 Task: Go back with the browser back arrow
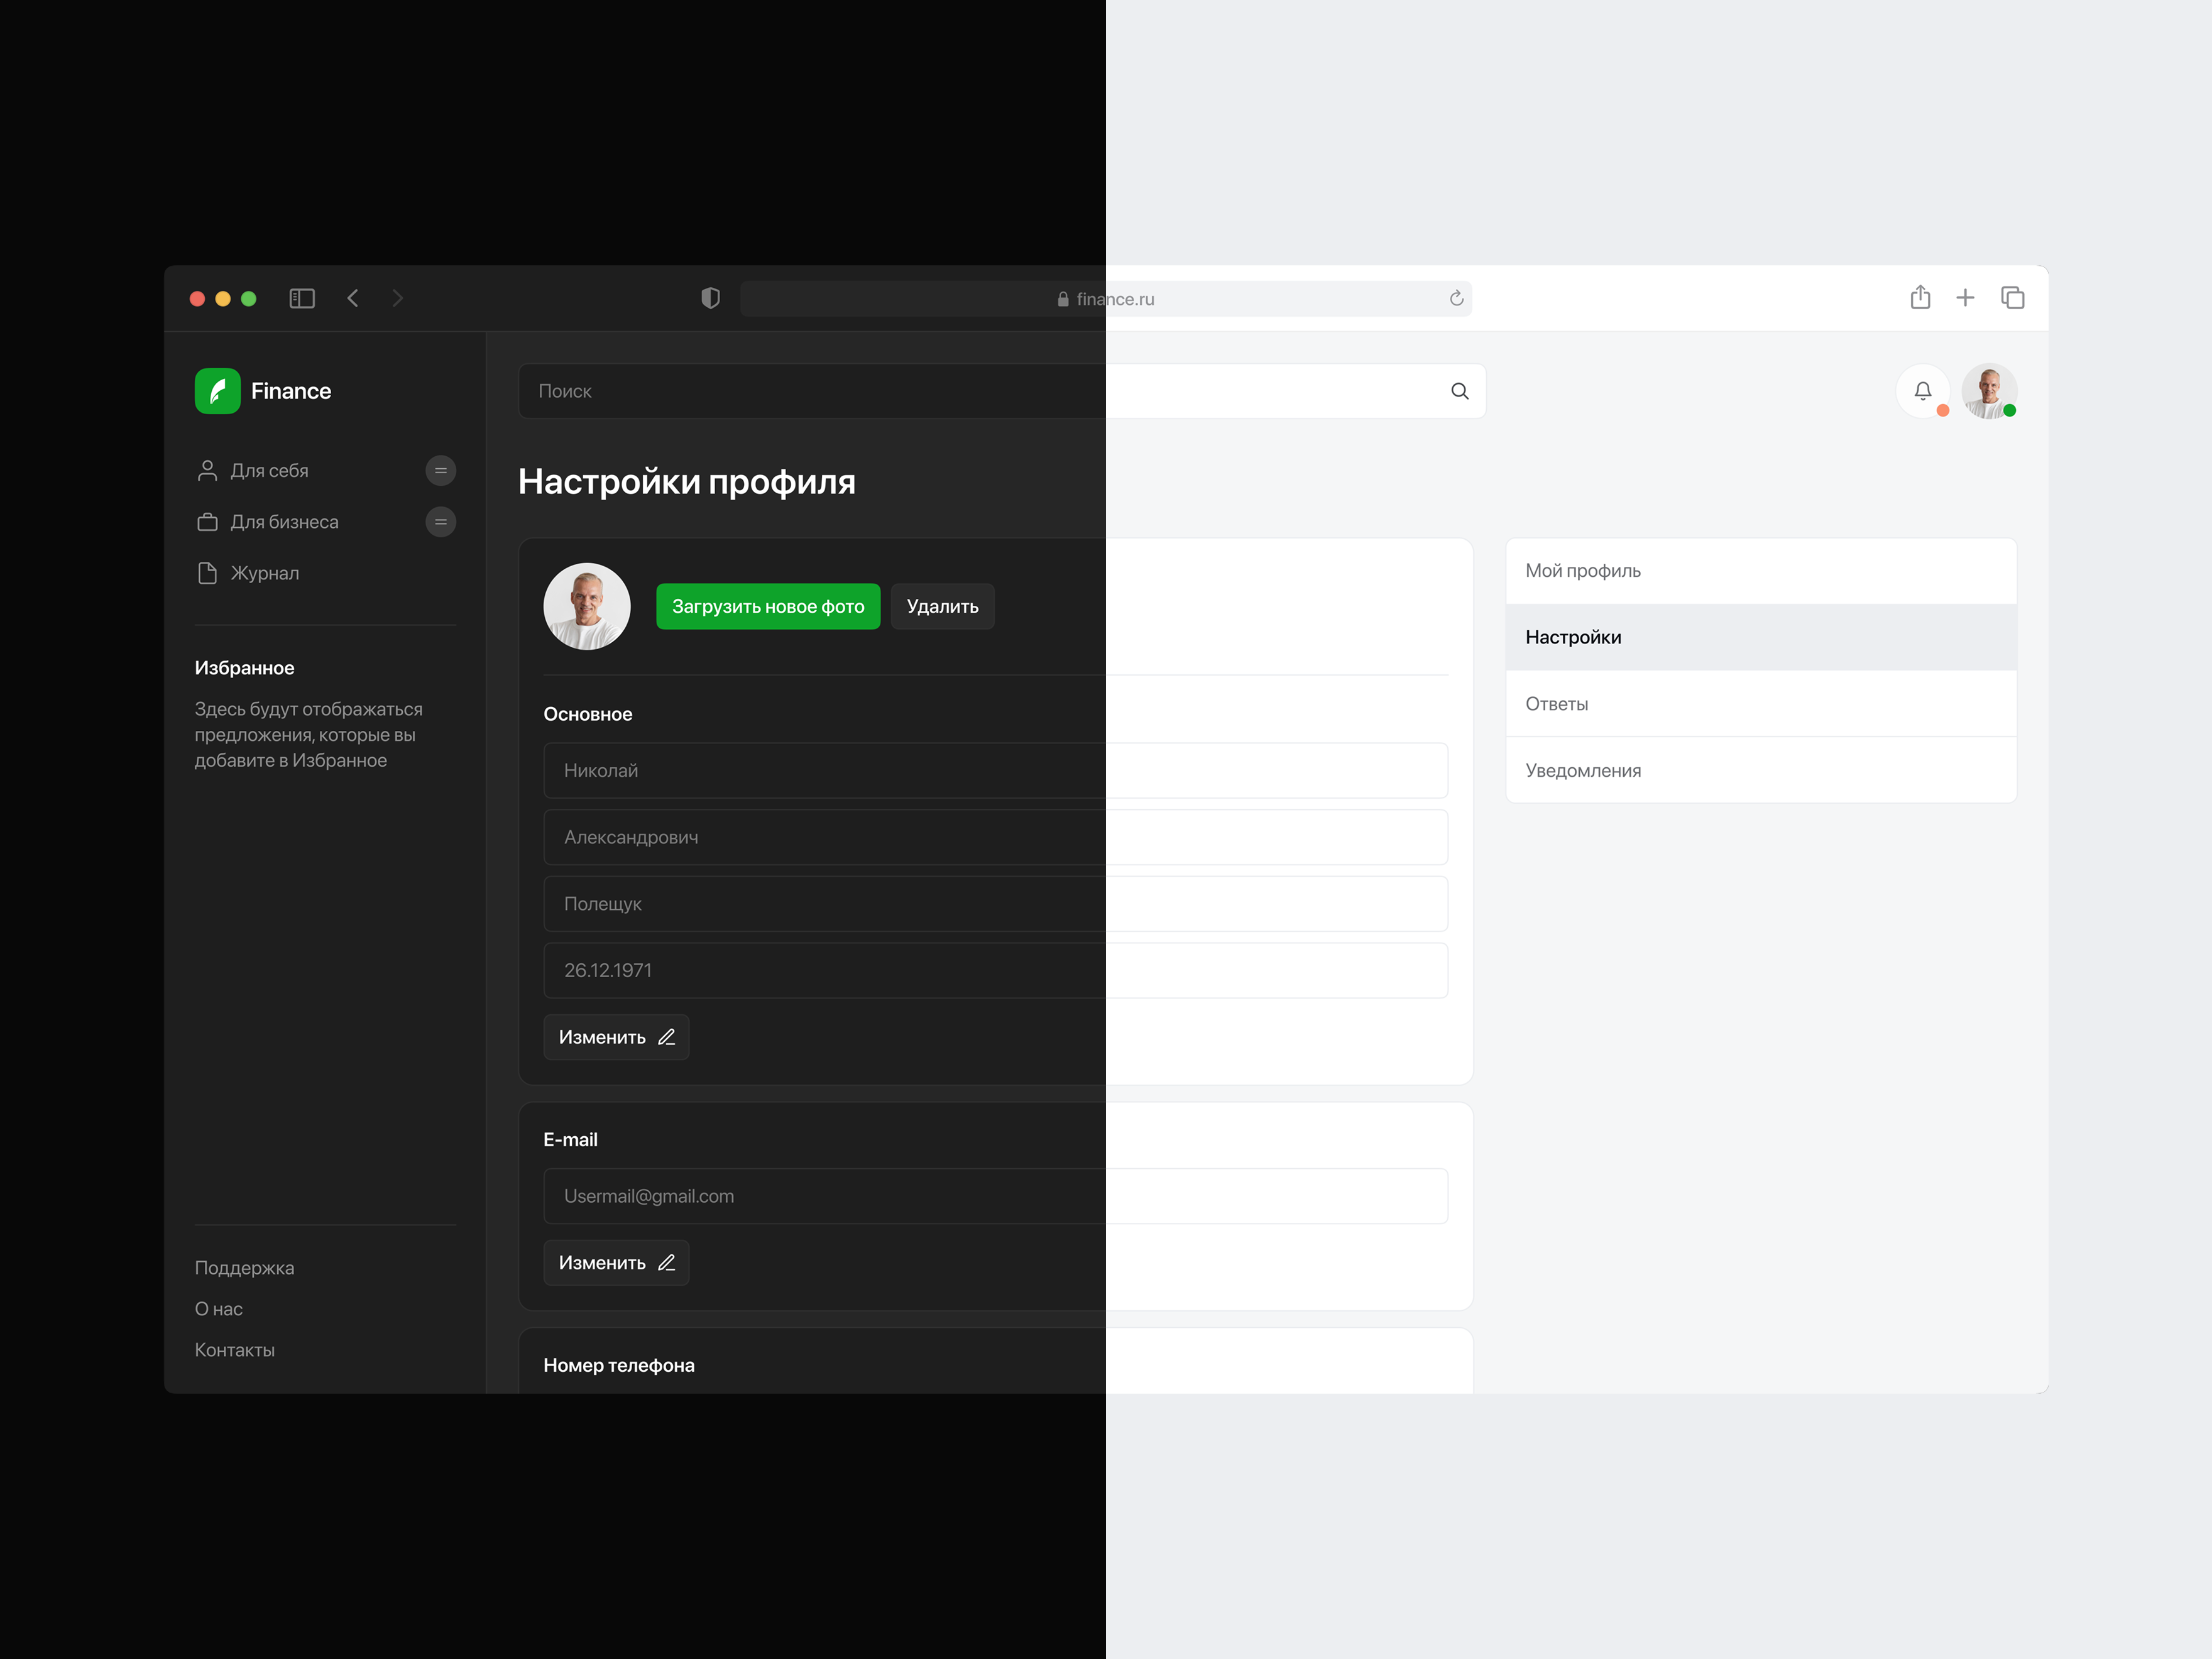tap(353, 298)
